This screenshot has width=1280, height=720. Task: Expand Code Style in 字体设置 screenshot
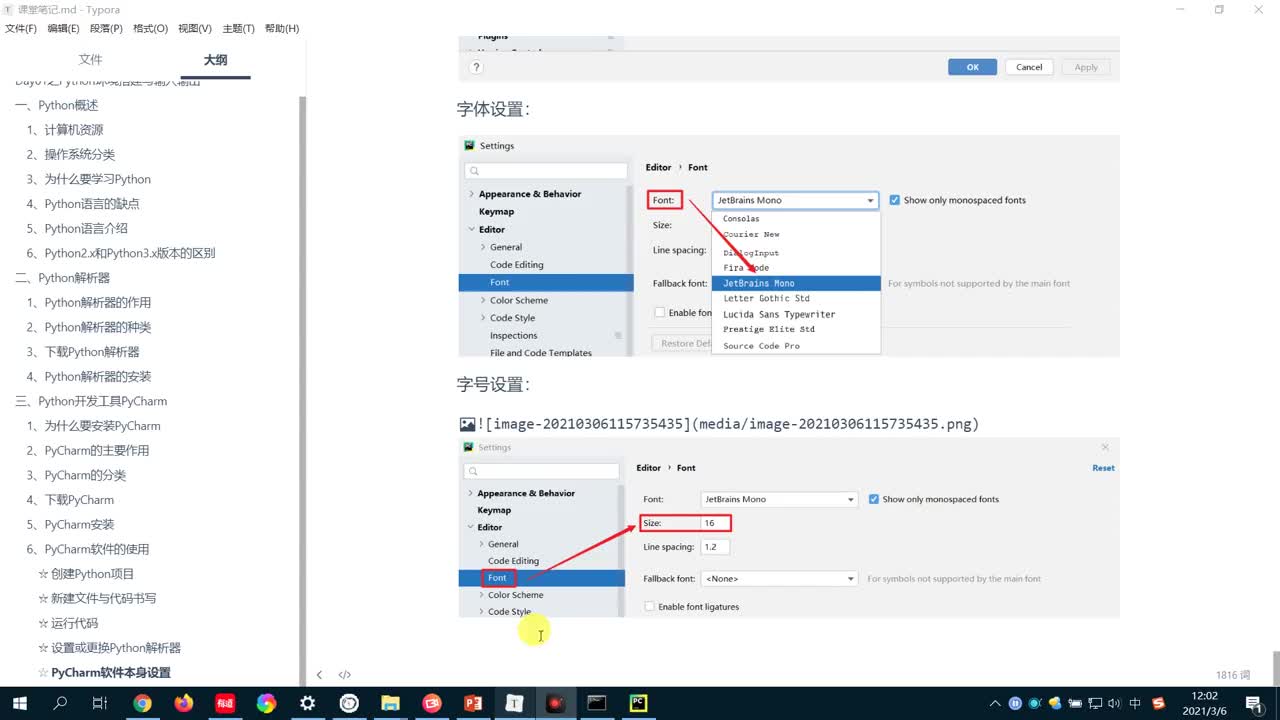click(x=483, y=318)
